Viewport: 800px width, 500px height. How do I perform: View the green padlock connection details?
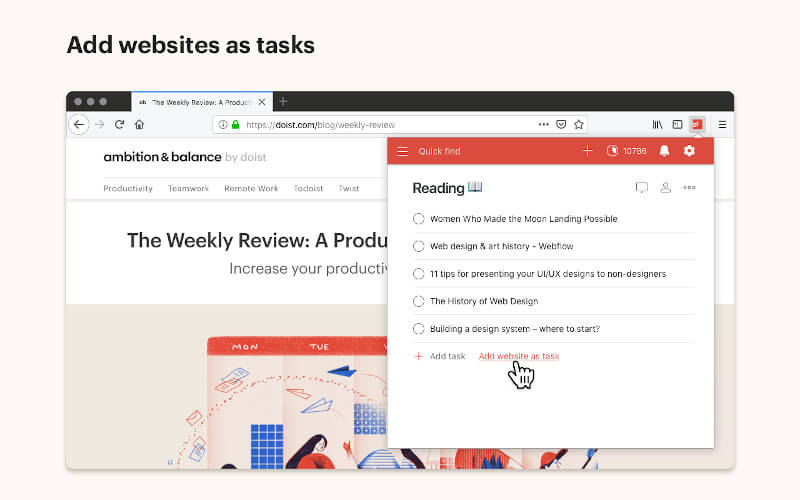click(x=236, y=124)
